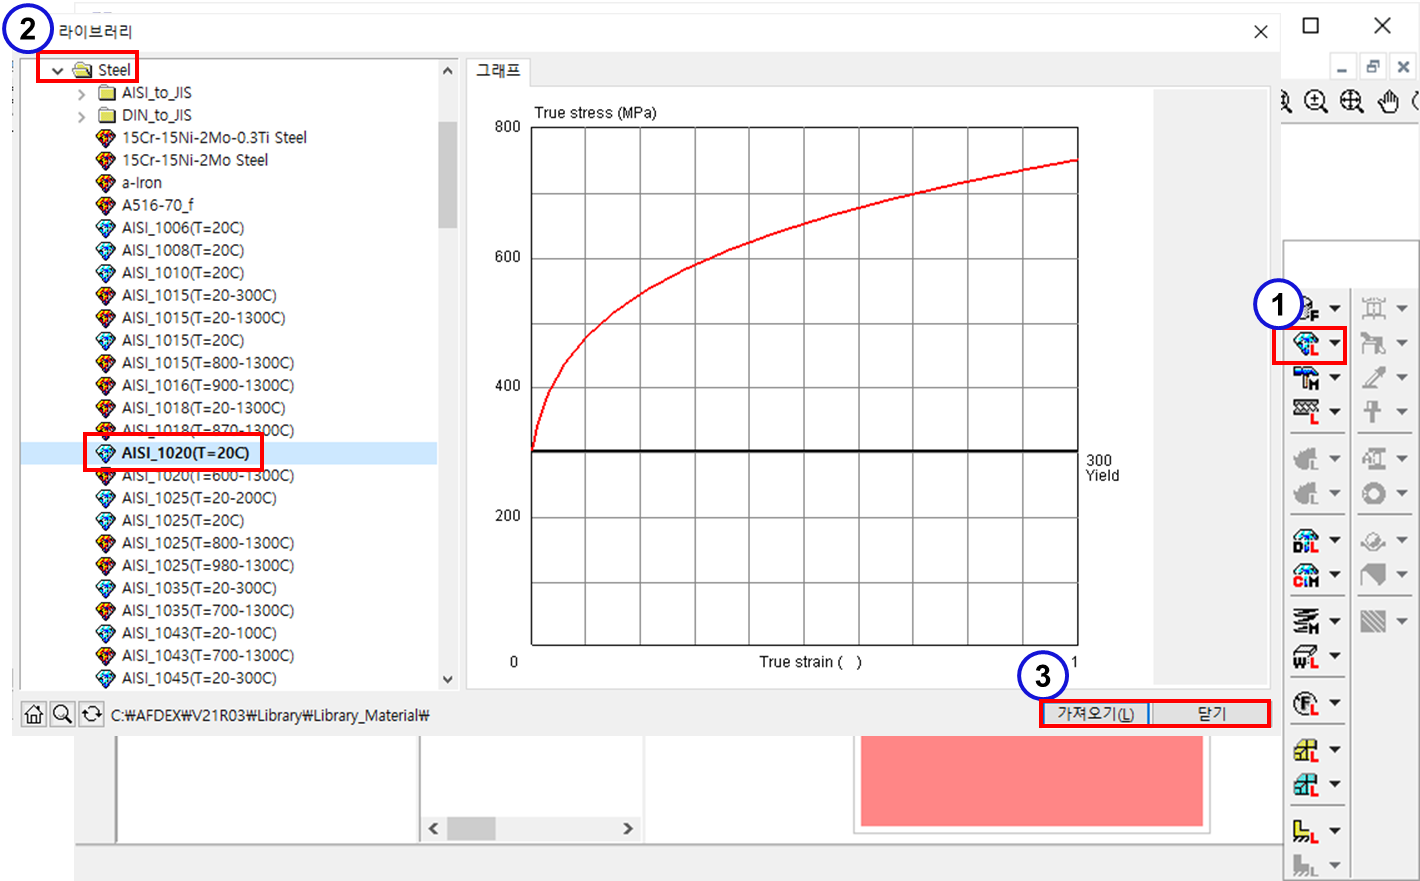Click the spring M toolbar icon
The width and height of the screenshot is (1420, 881).
point(1305,621)
